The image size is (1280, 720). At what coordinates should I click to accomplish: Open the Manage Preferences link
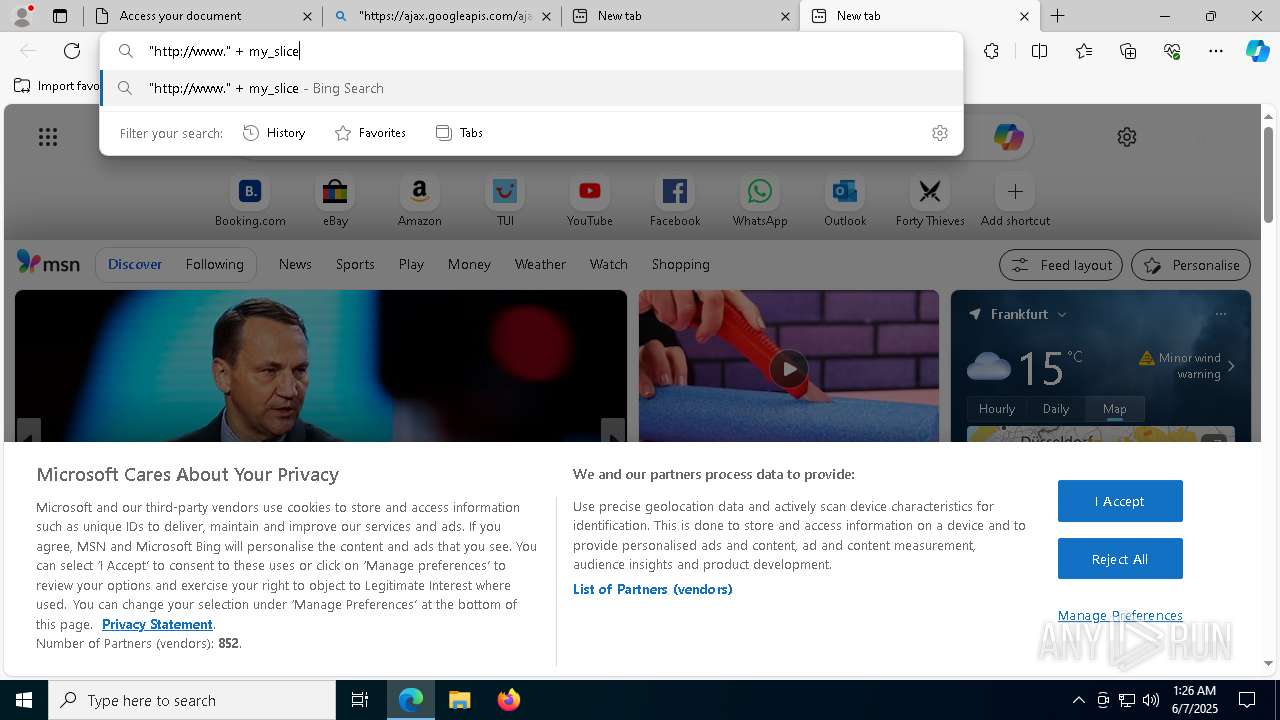tap(1120, 615)
